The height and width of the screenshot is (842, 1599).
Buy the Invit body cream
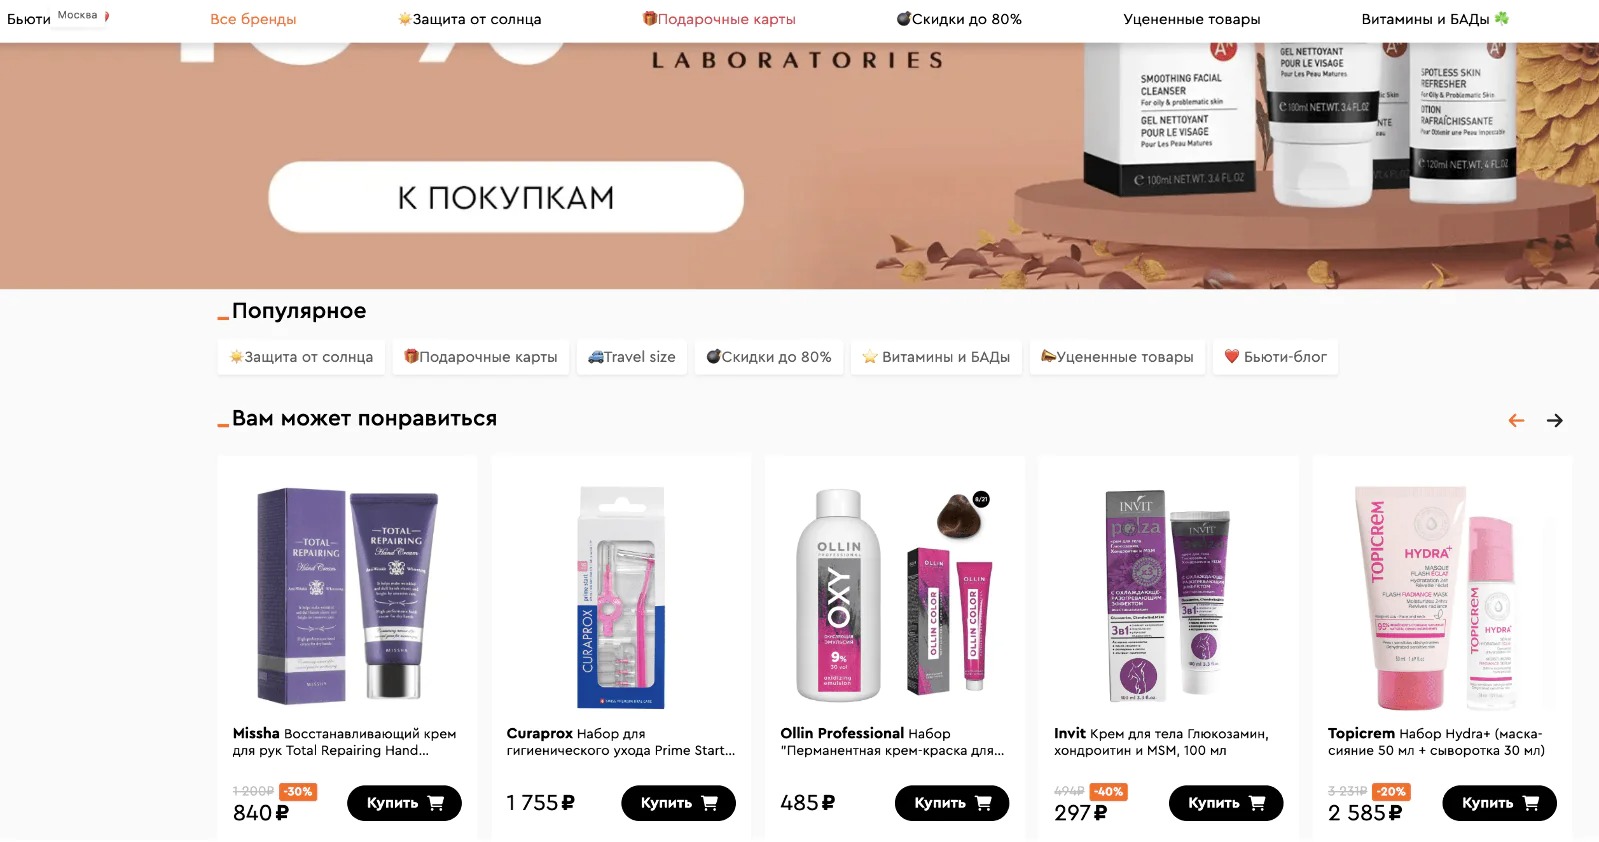[1226, 803]
